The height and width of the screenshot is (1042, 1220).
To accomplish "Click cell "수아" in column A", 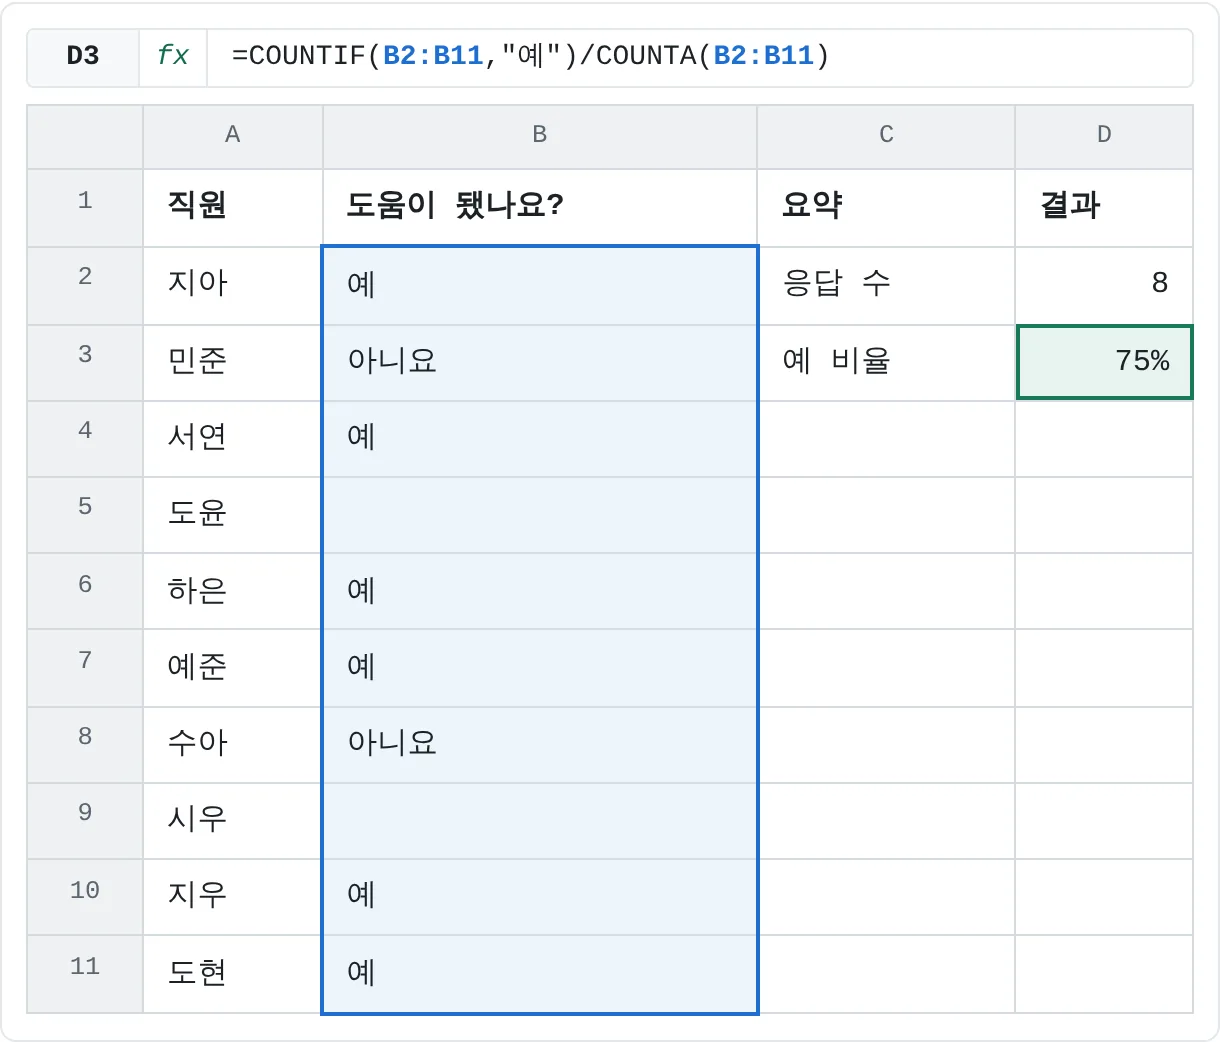I will (x=233, y=745).
